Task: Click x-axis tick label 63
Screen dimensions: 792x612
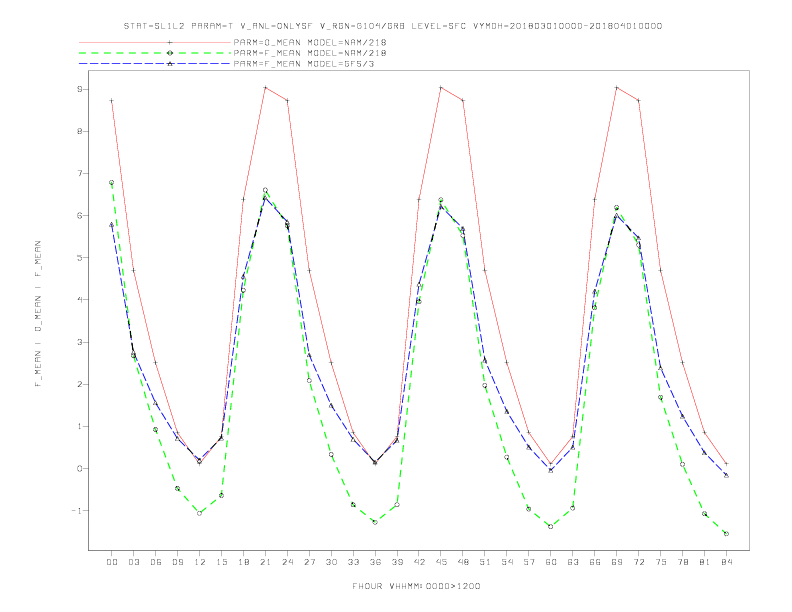Action: coord(573,562)
